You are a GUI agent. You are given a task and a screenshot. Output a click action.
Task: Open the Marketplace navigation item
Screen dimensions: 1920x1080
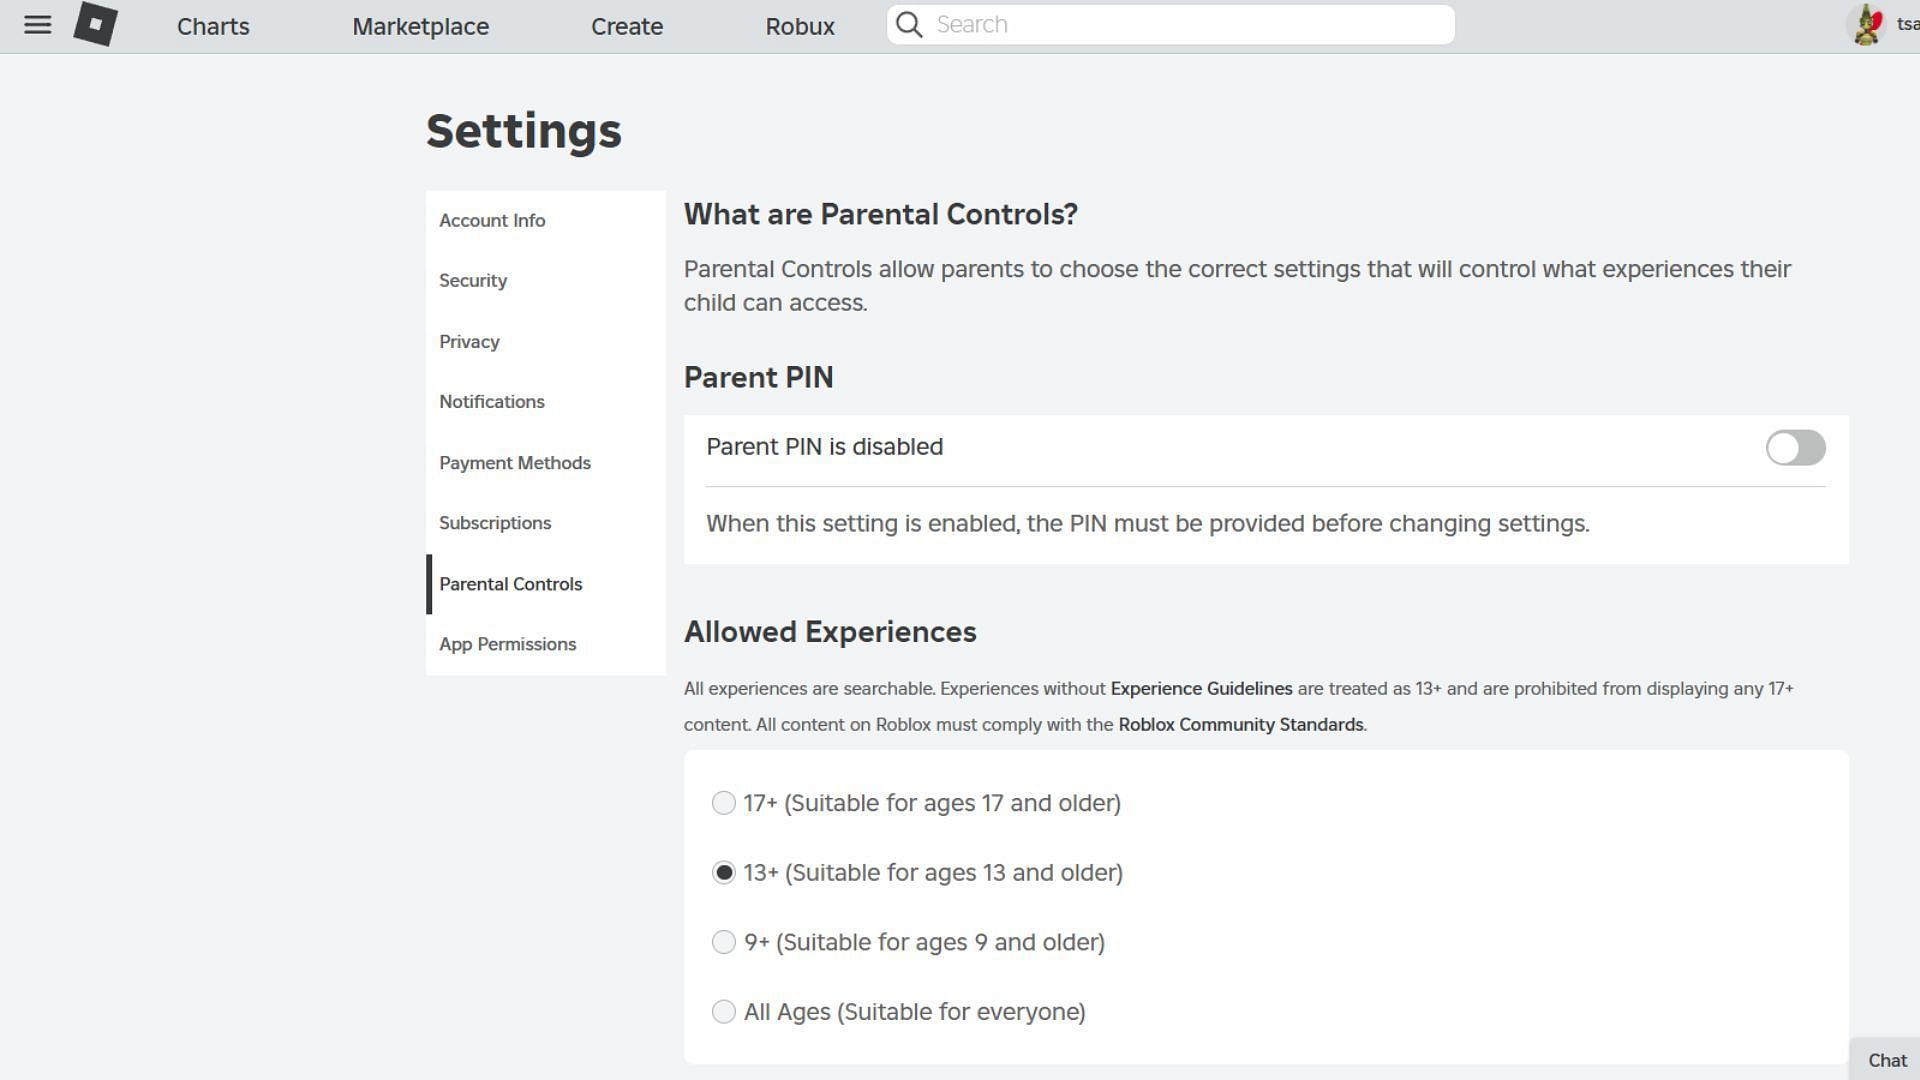[x=419, y=25]
